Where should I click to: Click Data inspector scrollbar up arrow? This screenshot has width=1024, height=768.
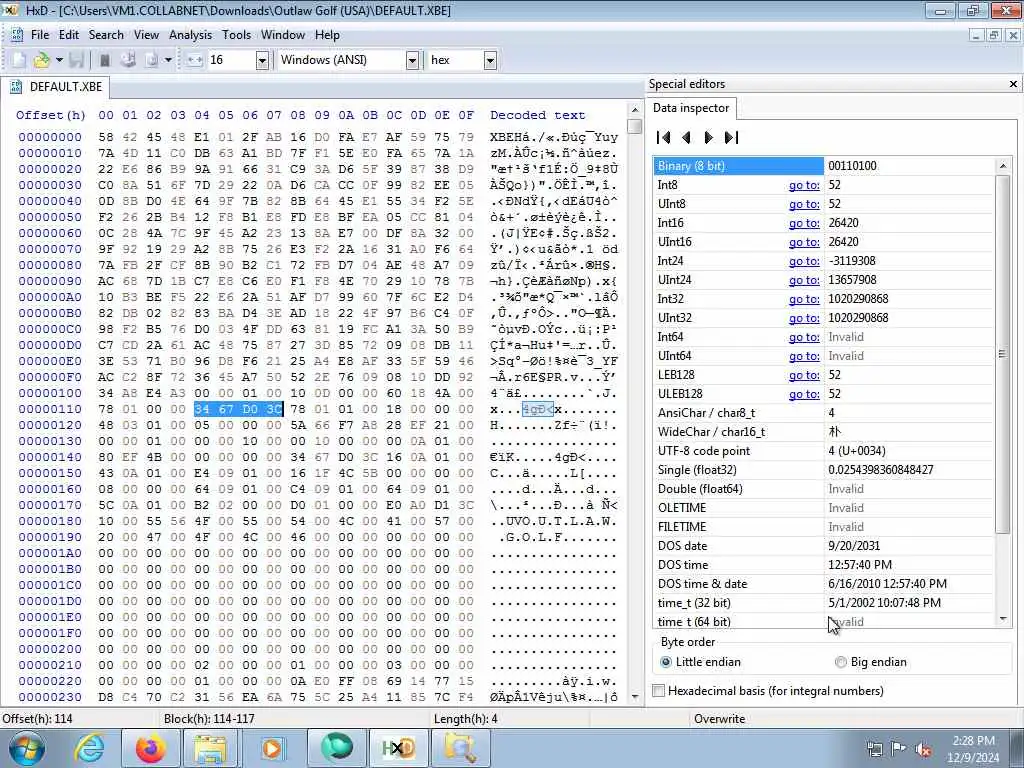pyautogui.click(x=1003, y=166)
